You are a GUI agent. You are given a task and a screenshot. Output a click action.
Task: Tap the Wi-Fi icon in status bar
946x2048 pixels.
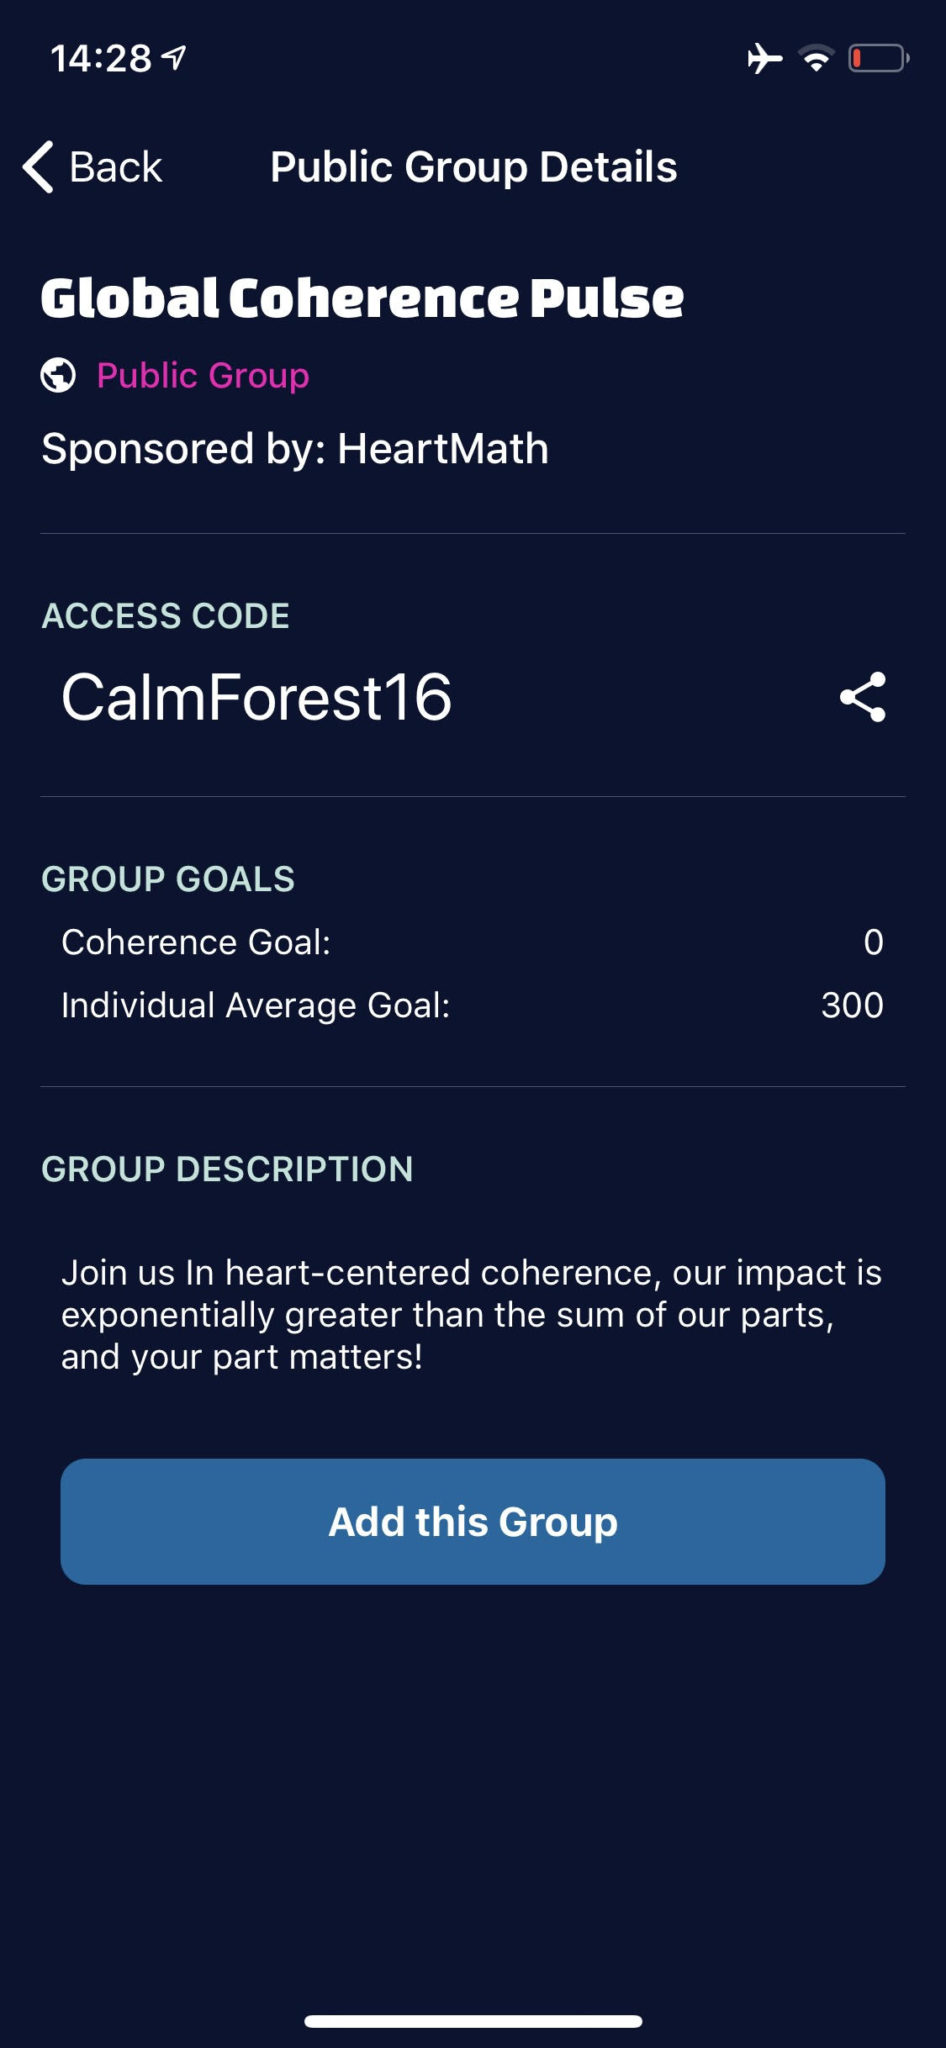(817, 60)
